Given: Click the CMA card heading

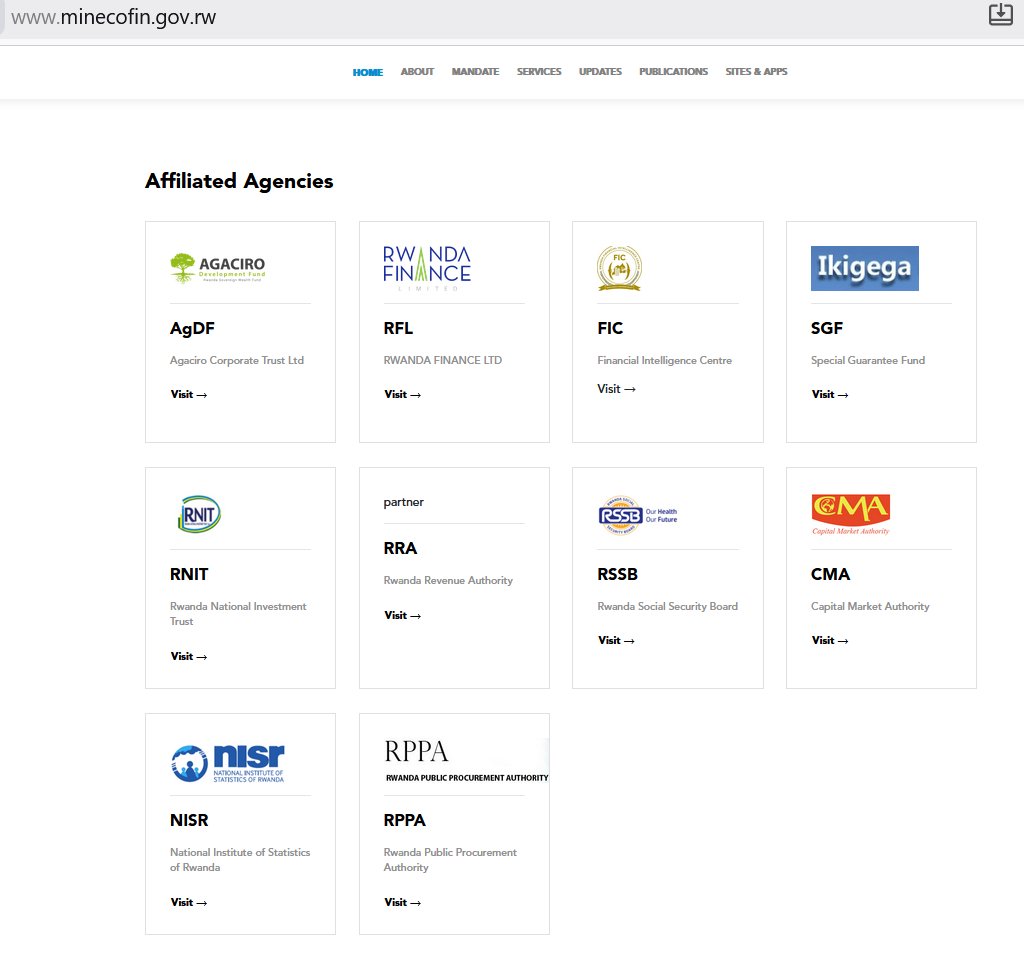Looking at the screenshot, I should [x=831, y=575].
